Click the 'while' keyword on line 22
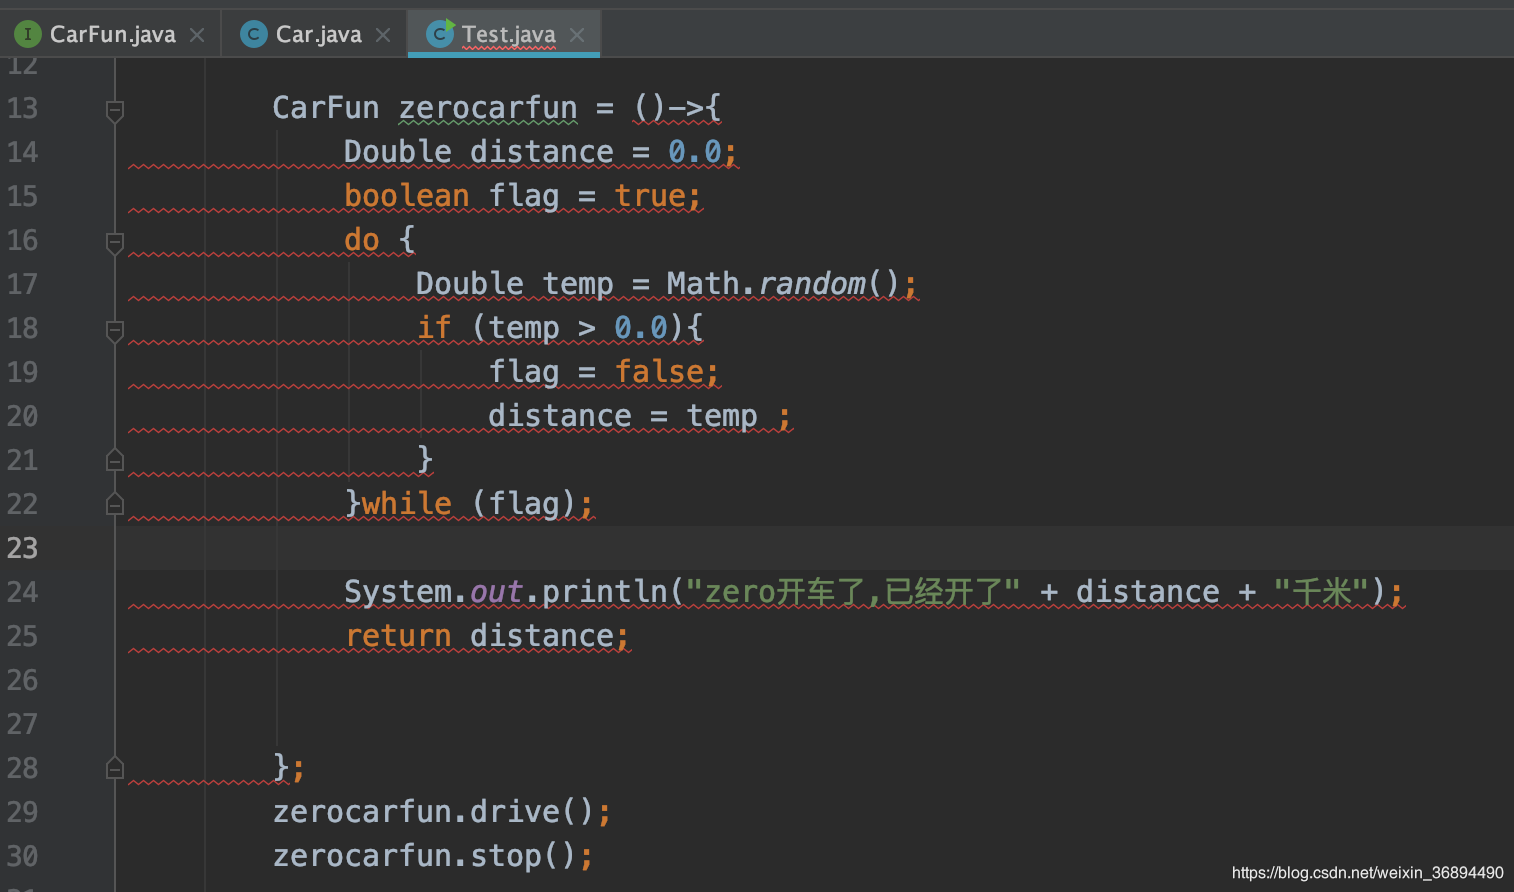The image size is (1514, 892). 406,504
